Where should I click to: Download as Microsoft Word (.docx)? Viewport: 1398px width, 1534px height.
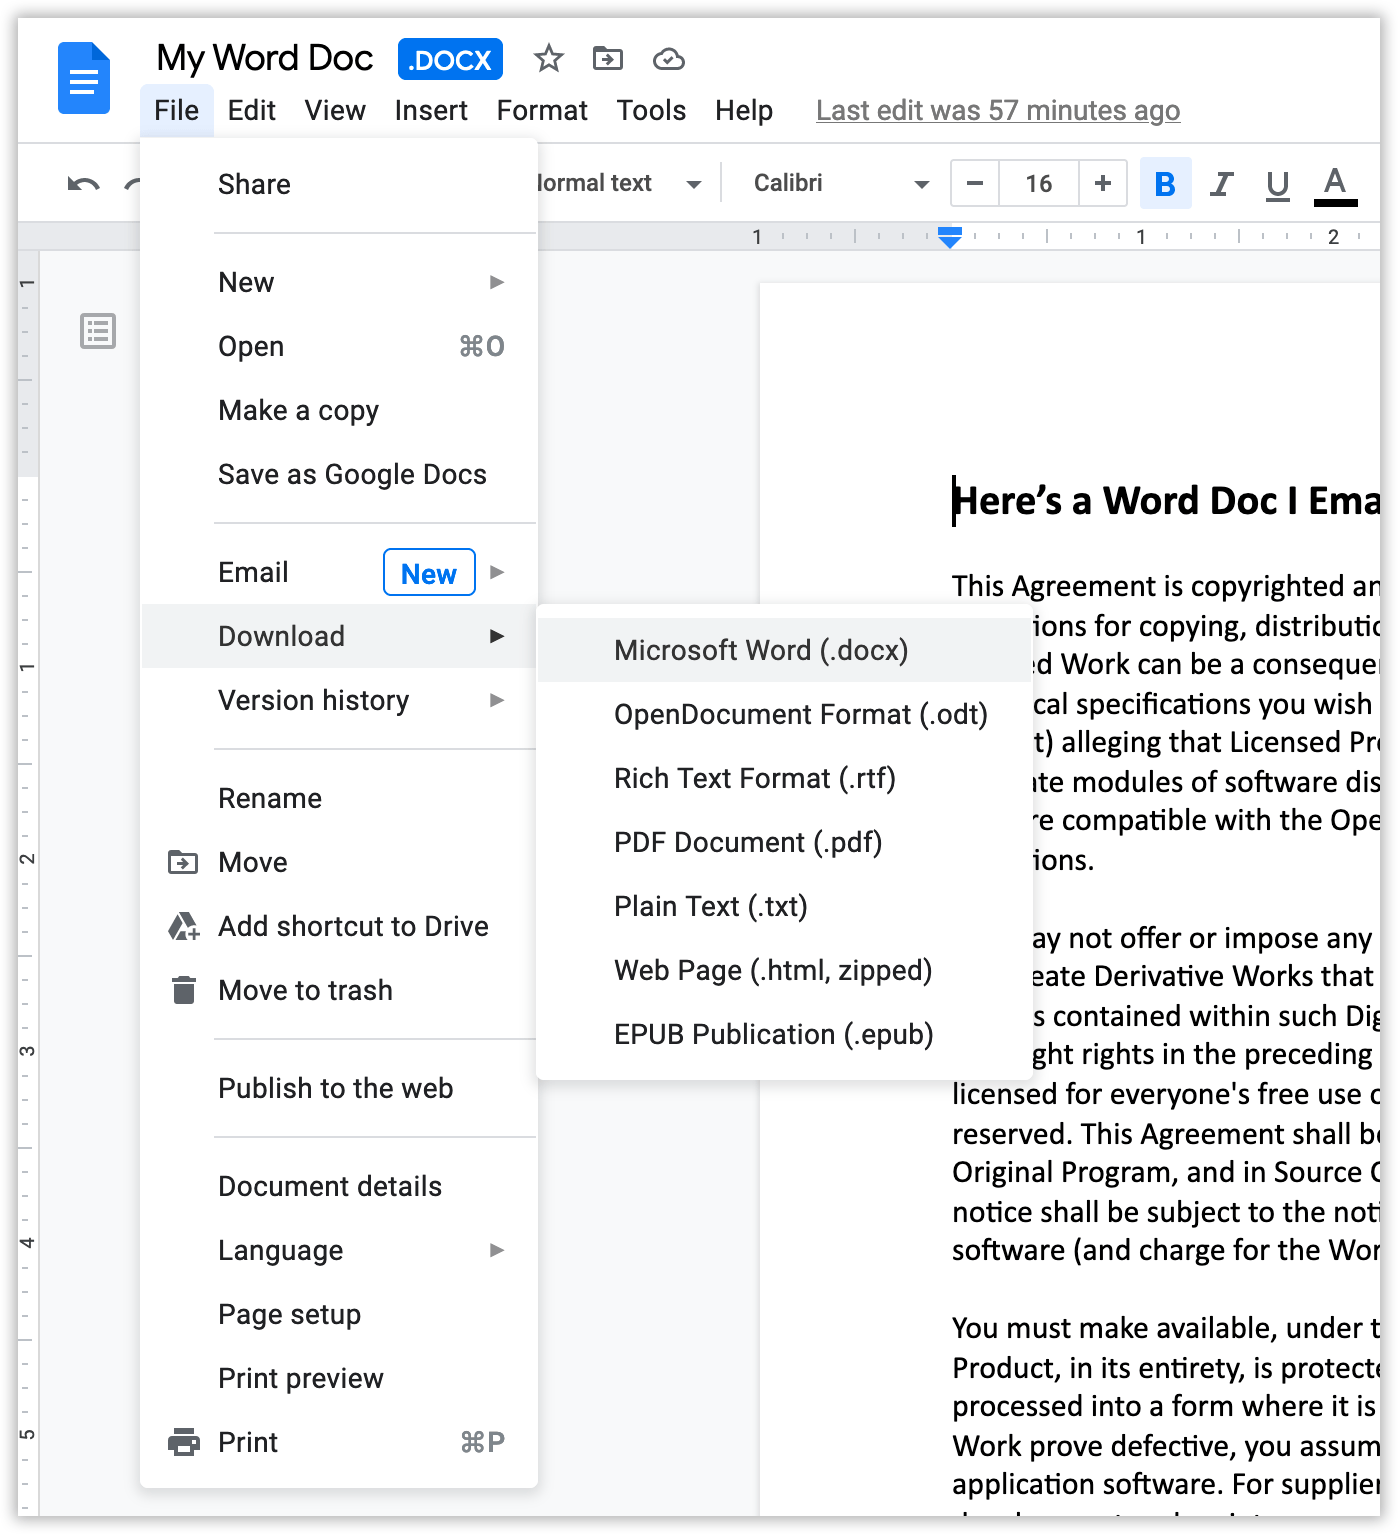pyautogui.click(x=785, y=650)
